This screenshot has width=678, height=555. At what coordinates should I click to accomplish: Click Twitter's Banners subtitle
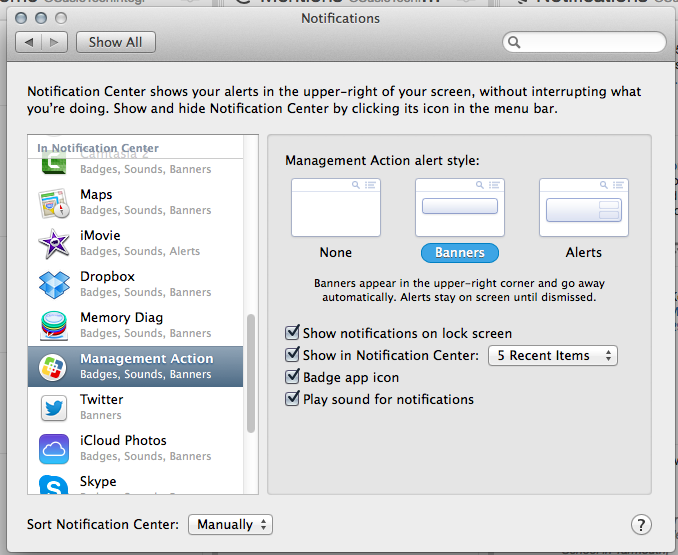pos(101,415)
